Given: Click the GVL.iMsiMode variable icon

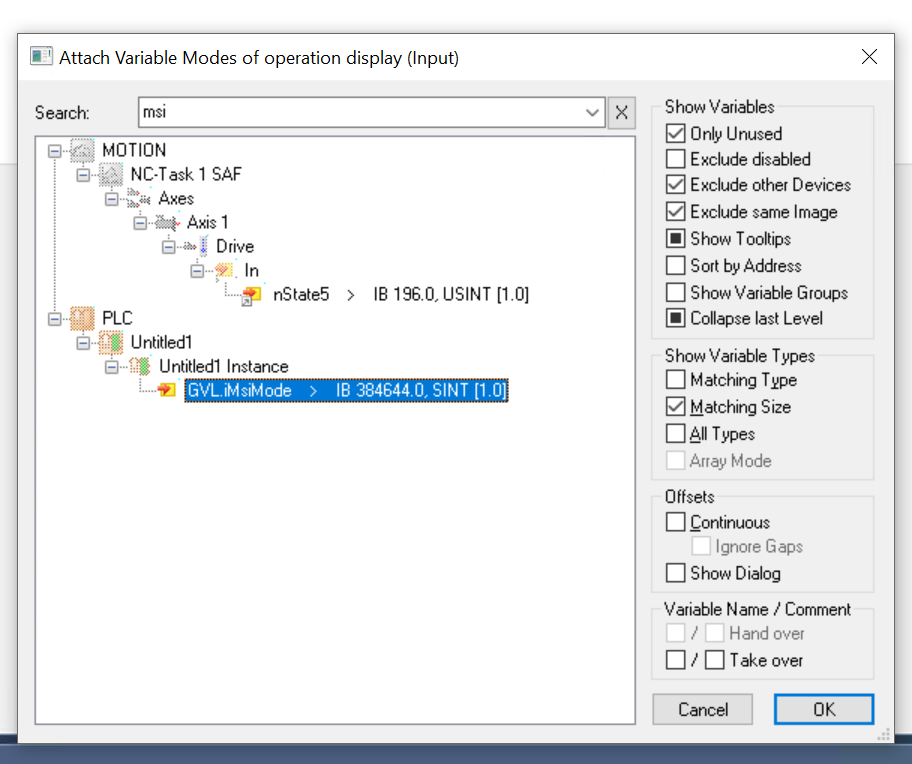Looking at the screenshot, I should click(166, 390).
